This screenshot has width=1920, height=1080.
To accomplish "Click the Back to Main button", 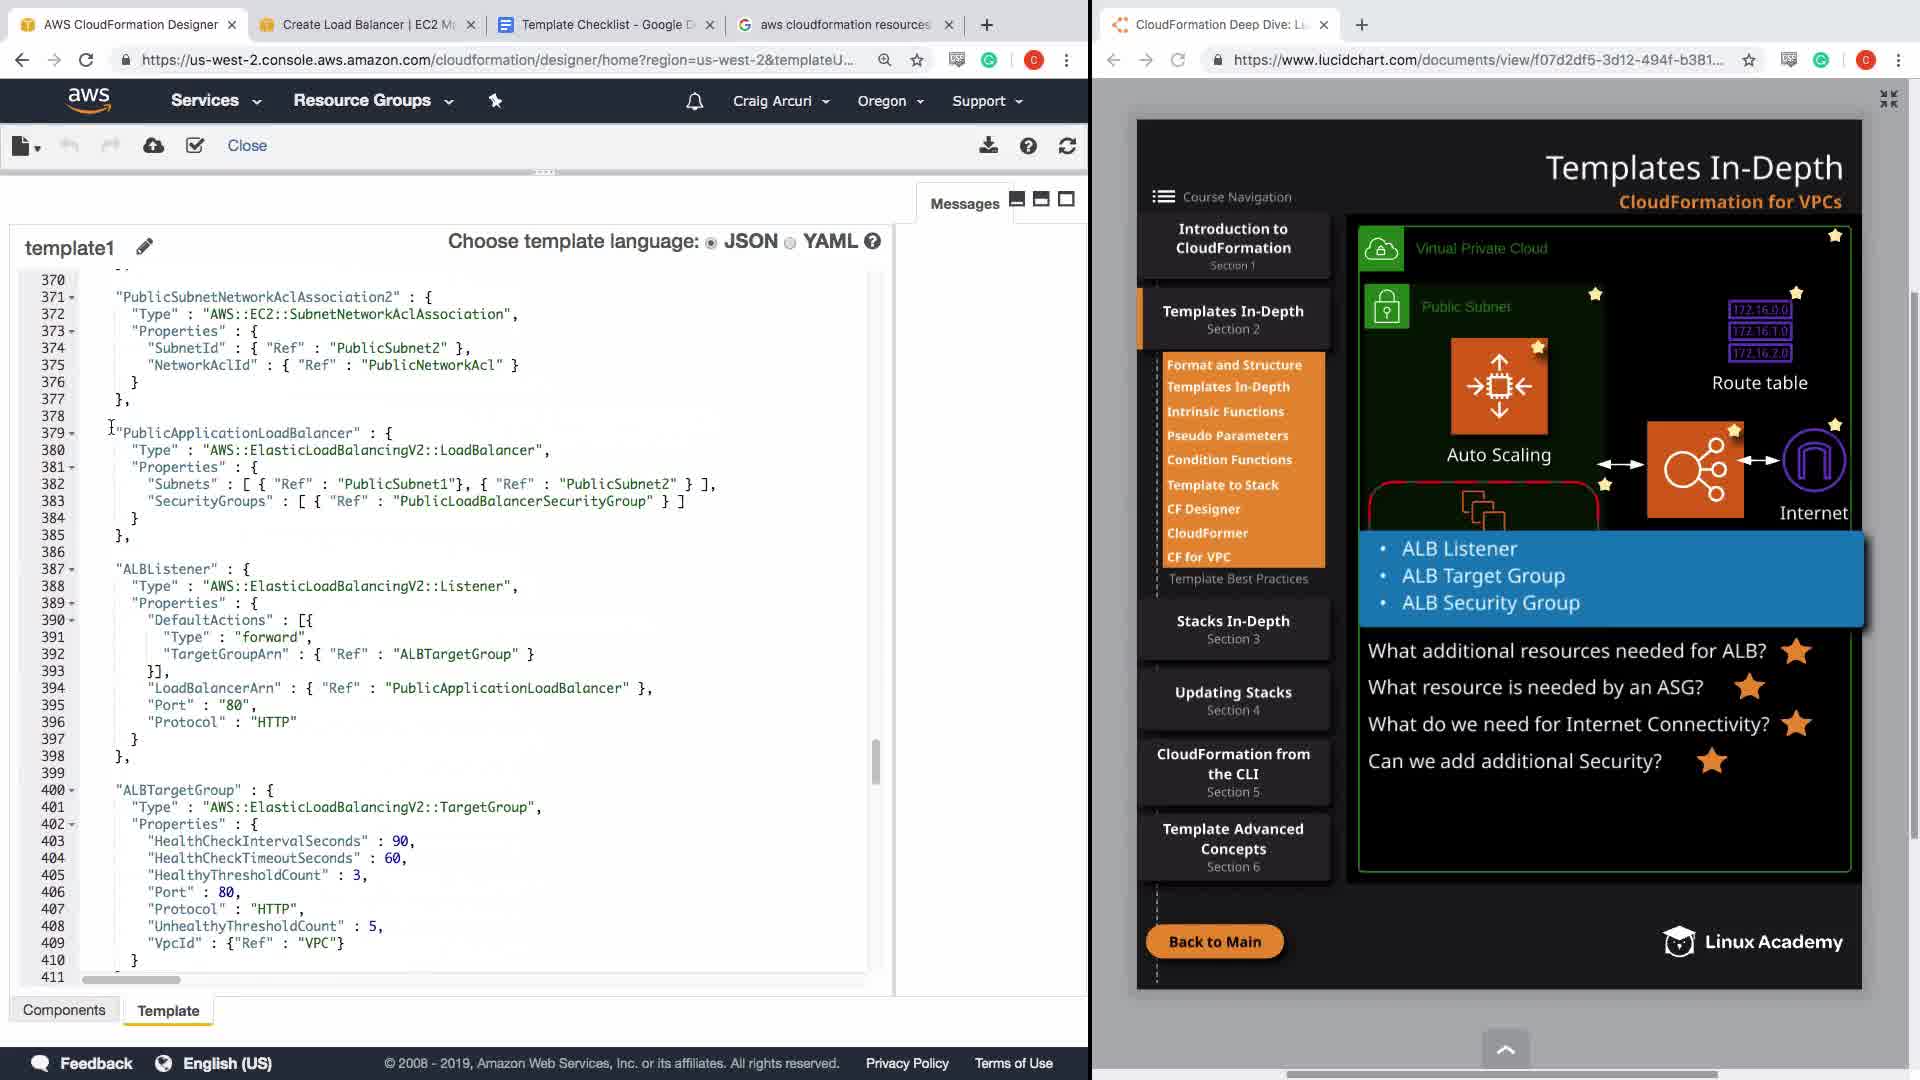I will tap(1214, 941).
